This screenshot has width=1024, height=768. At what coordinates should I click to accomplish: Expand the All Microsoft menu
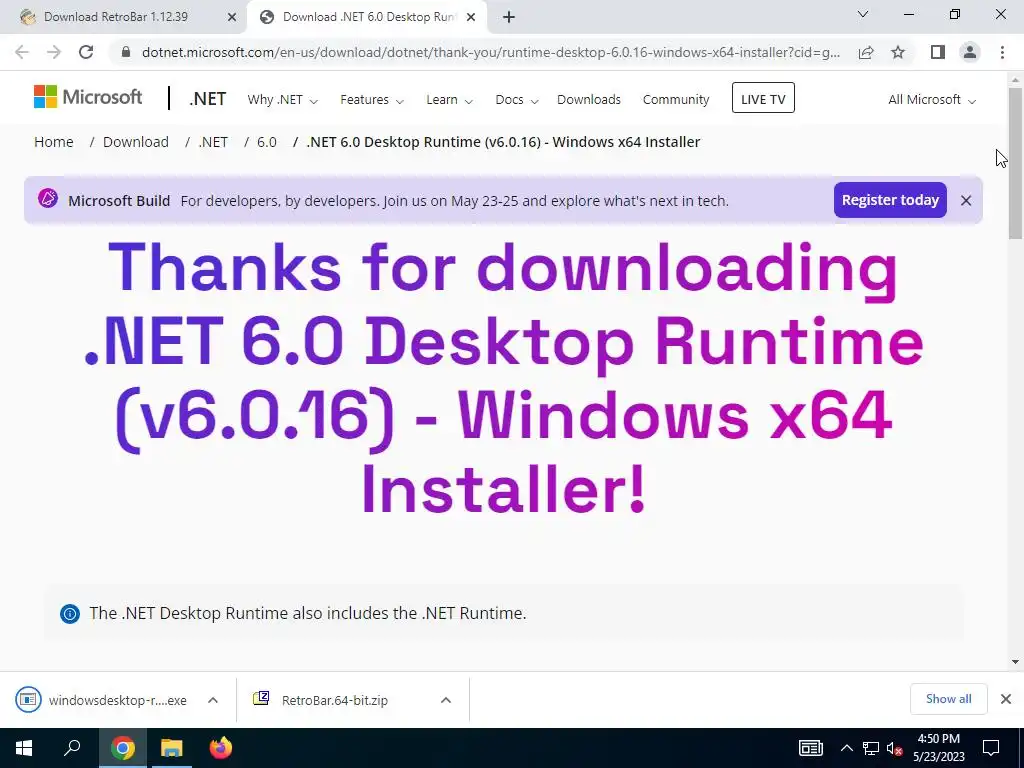coord(932,99)
